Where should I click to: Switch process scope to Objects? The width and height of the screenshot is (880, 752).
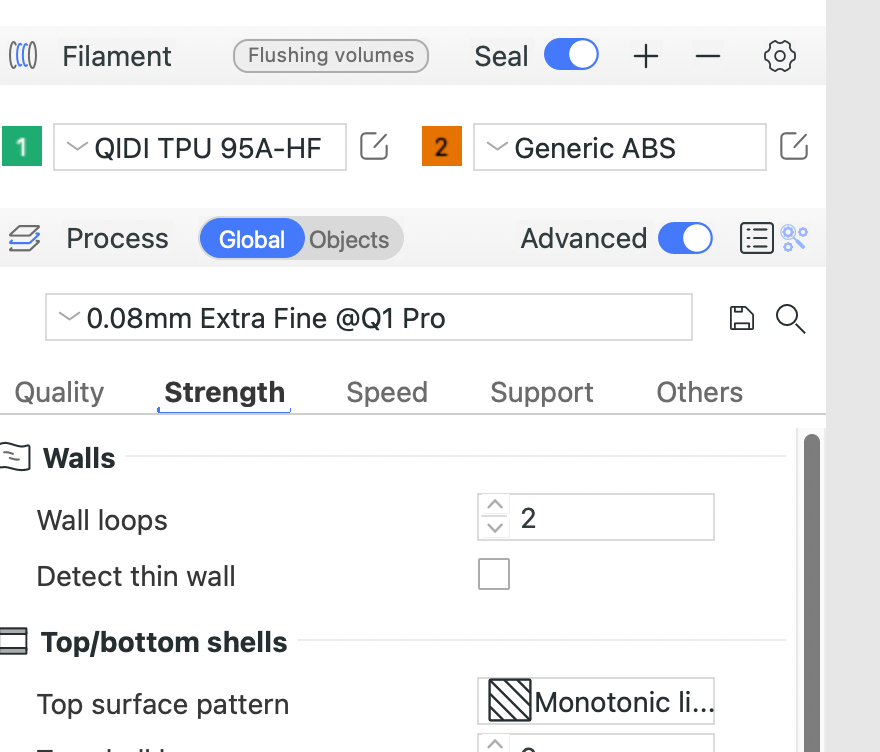pyautogui.click(x=349, y=240)
